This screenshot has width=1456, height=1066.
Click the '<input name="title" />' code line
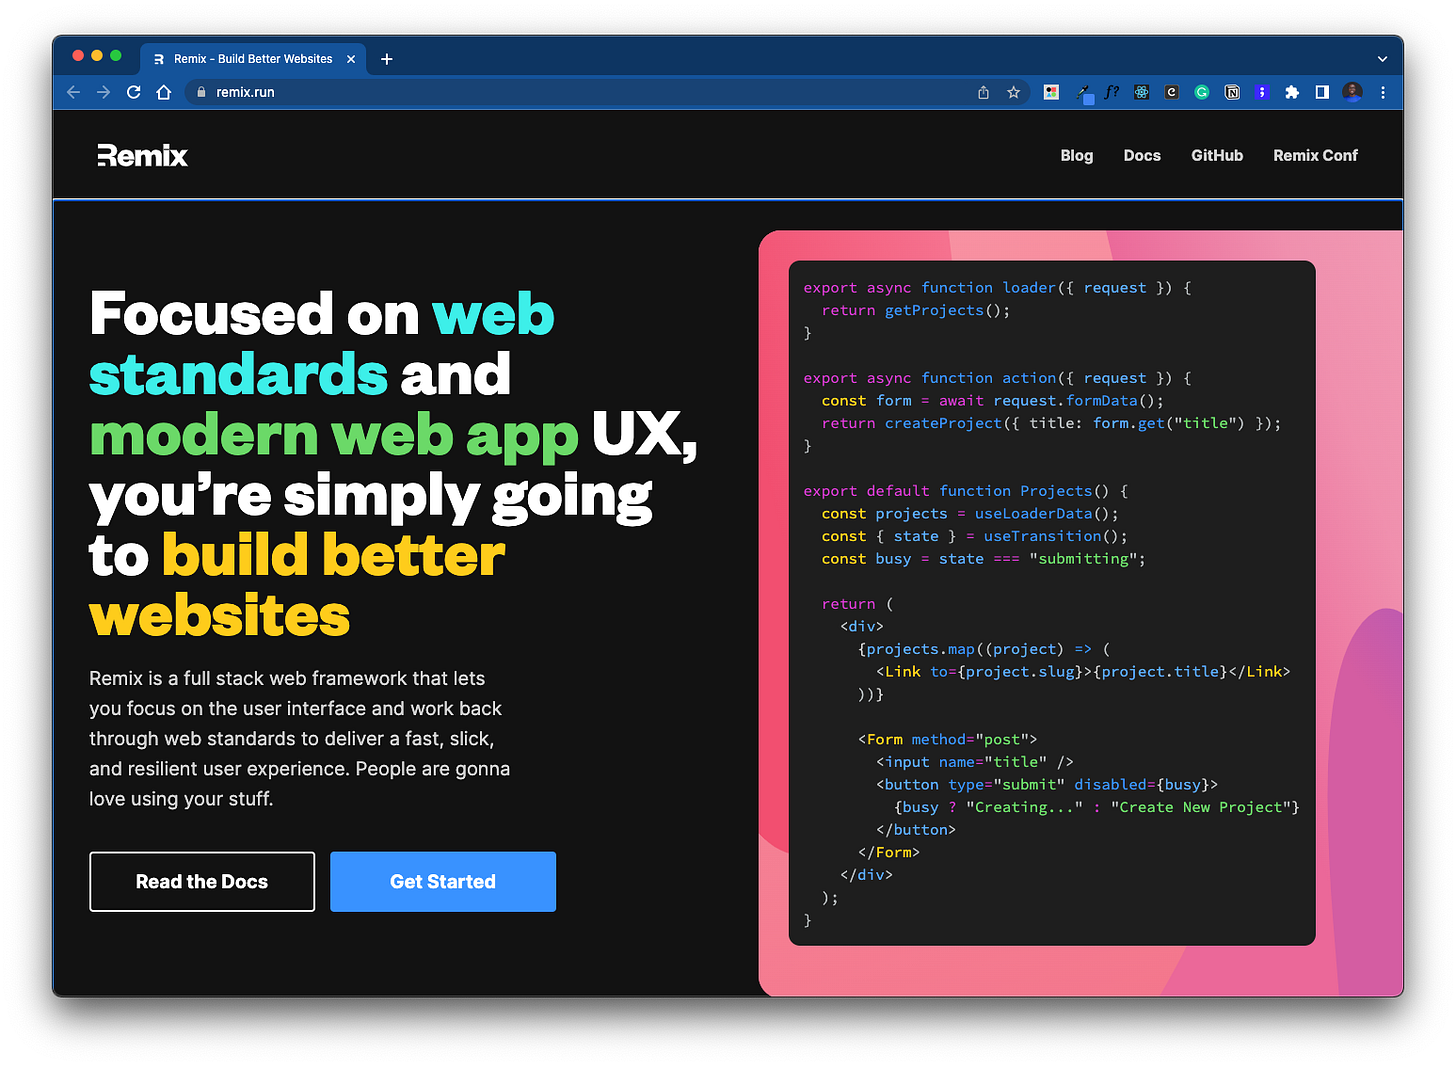pyautogui.click(x=975, y=762)
